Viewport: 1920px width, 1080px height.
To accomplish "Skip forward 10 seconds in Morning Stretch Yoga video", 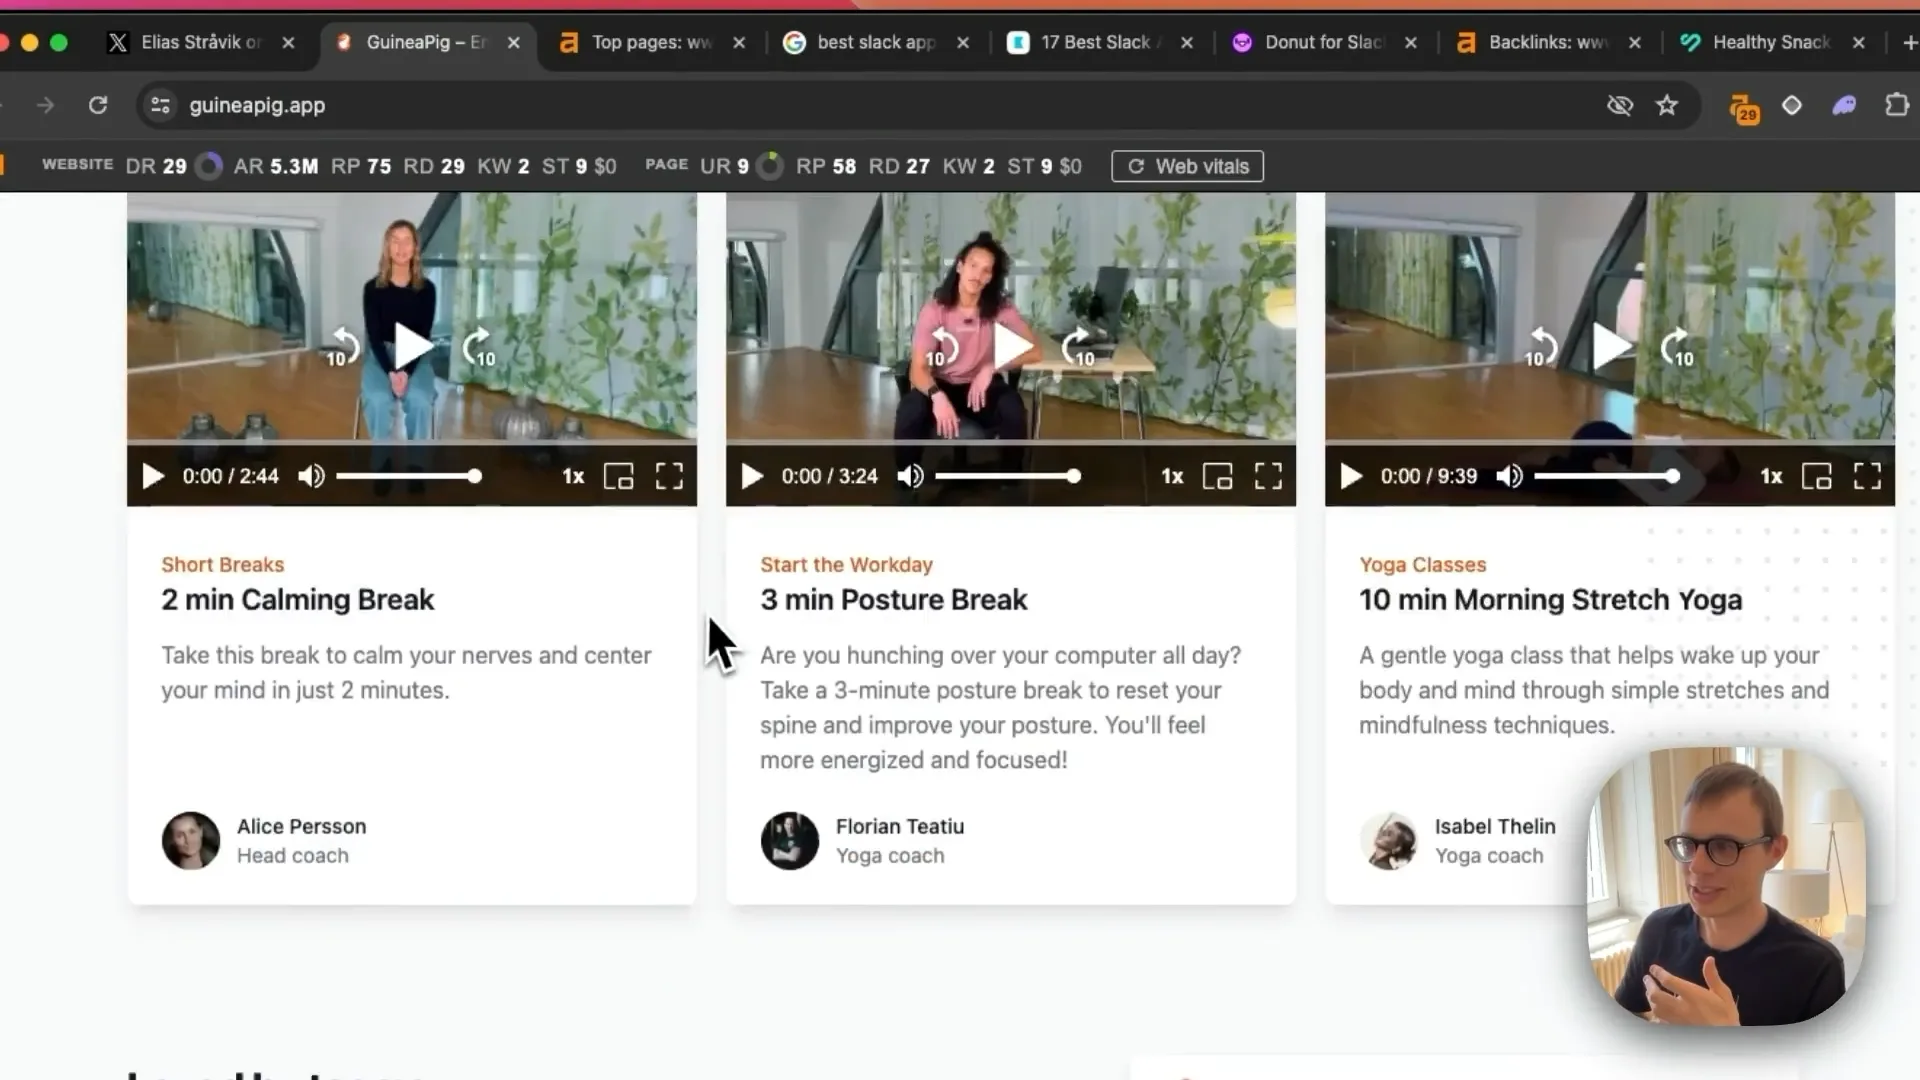I will pos(1678,348).
